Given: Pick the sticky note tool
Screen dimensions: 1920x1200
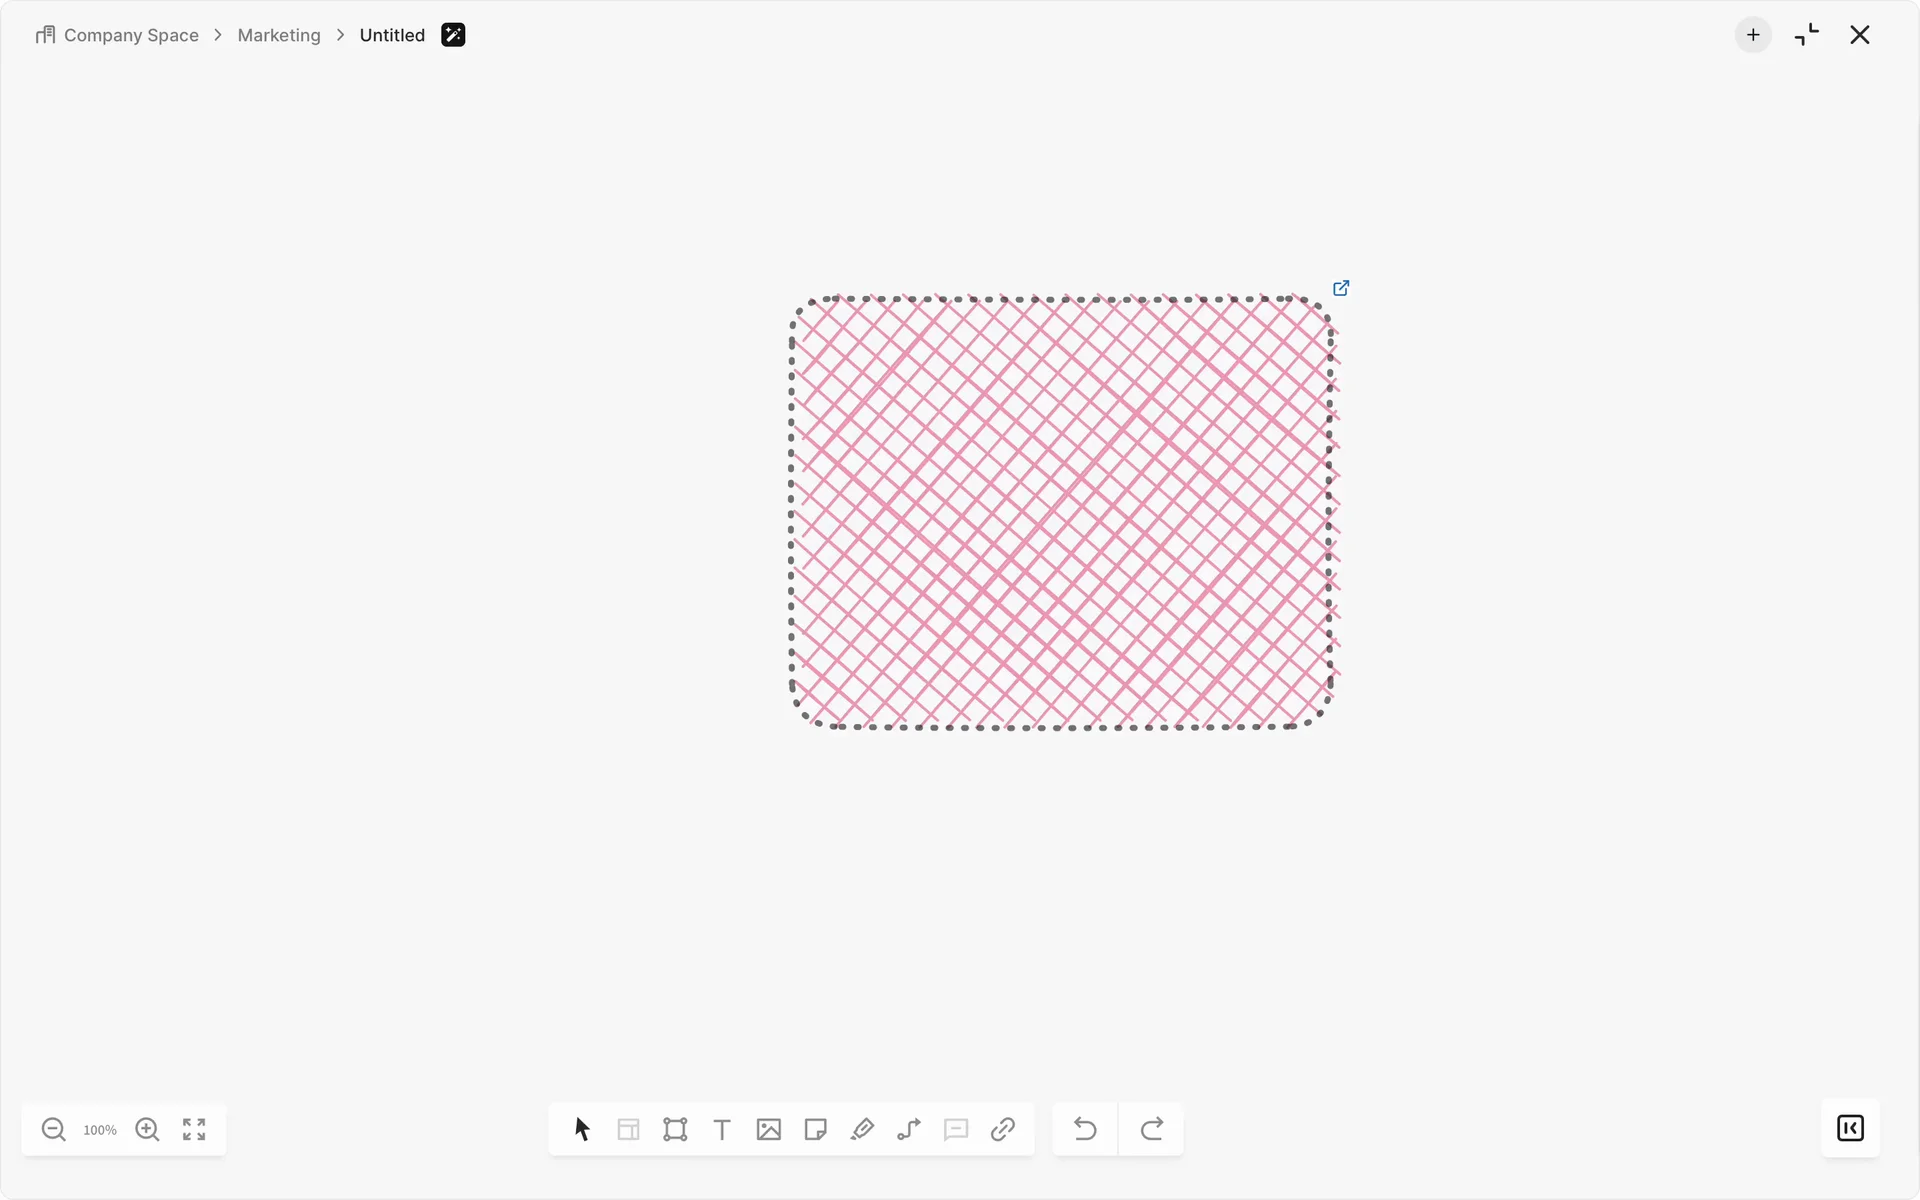Looking at the screenshot, I should pyautogui.click(x=815, y=1129).
